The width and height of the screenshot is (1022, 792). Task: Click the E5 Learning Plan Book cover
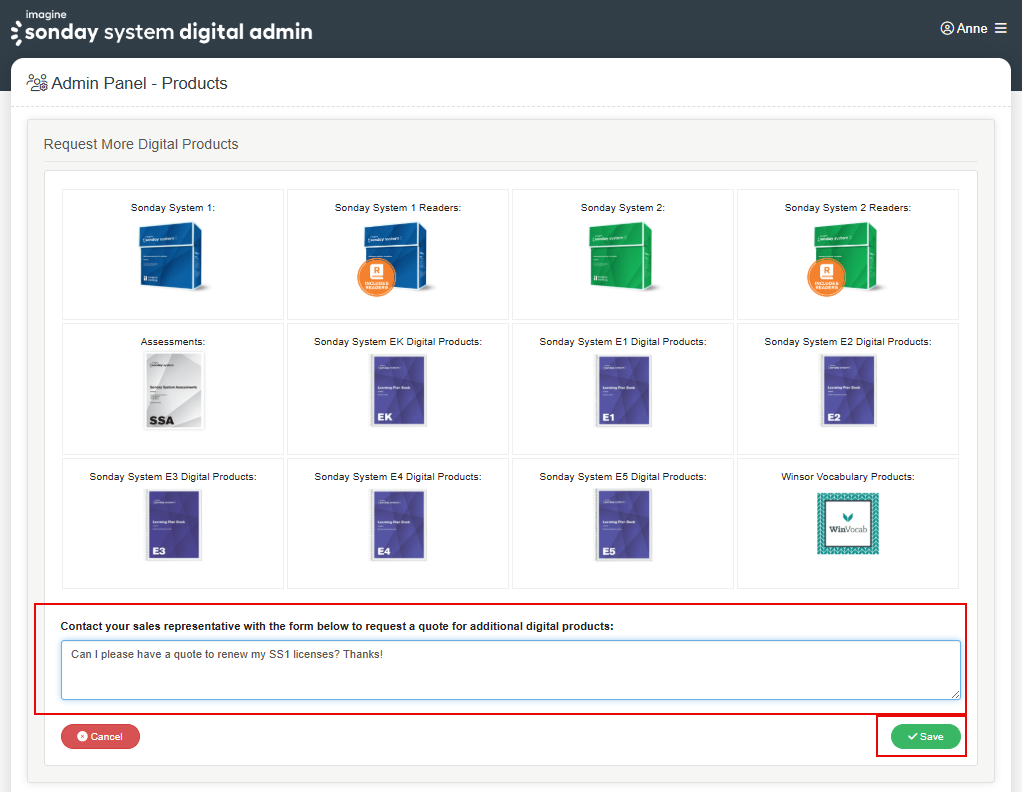coord(622,525)
